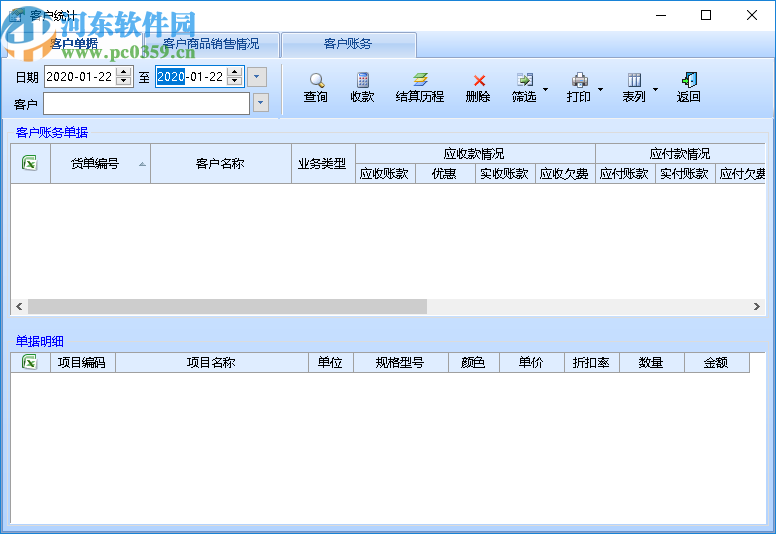Export 客户账务单据 grid via Excel icon
This screenshot has width=776, height=534.
pyautogui.click(x=30, y=163)
